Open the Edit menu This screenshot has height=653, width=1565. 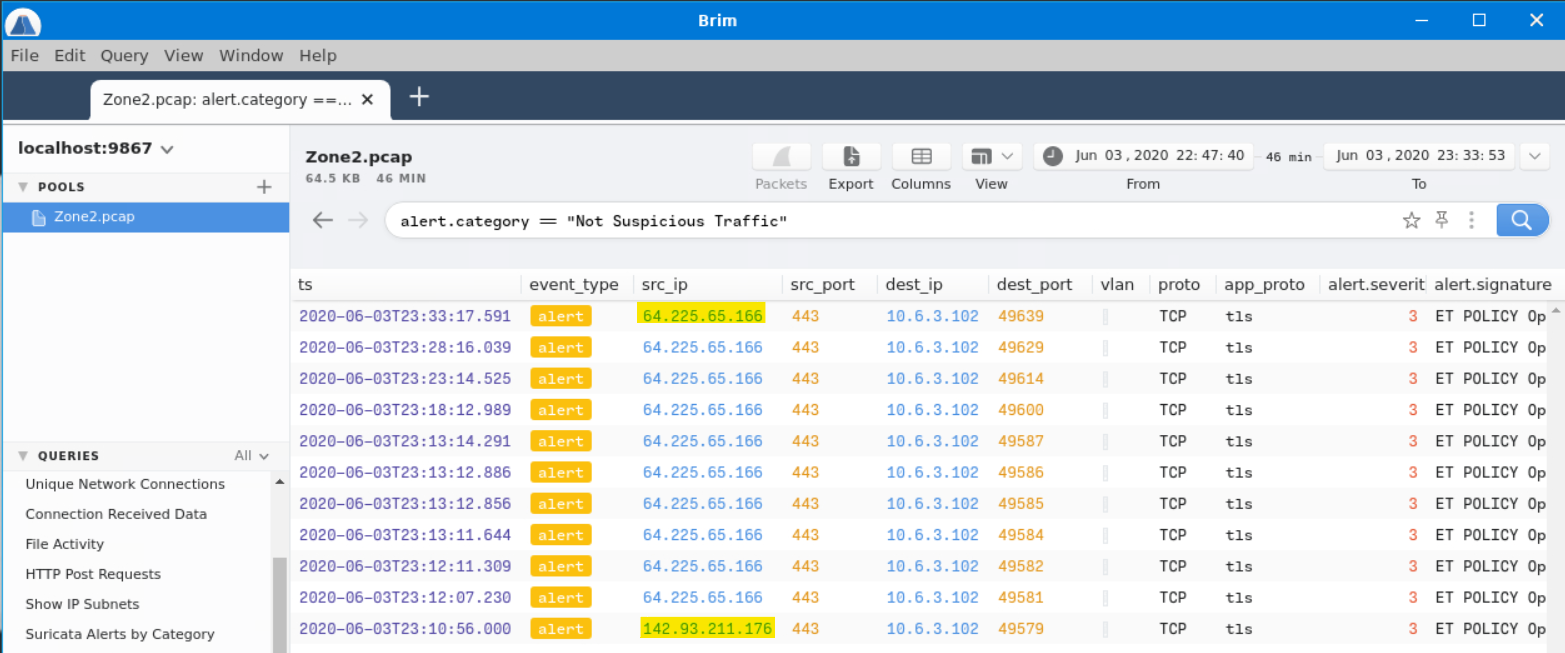pyautogui.click(x=70, y=56)
